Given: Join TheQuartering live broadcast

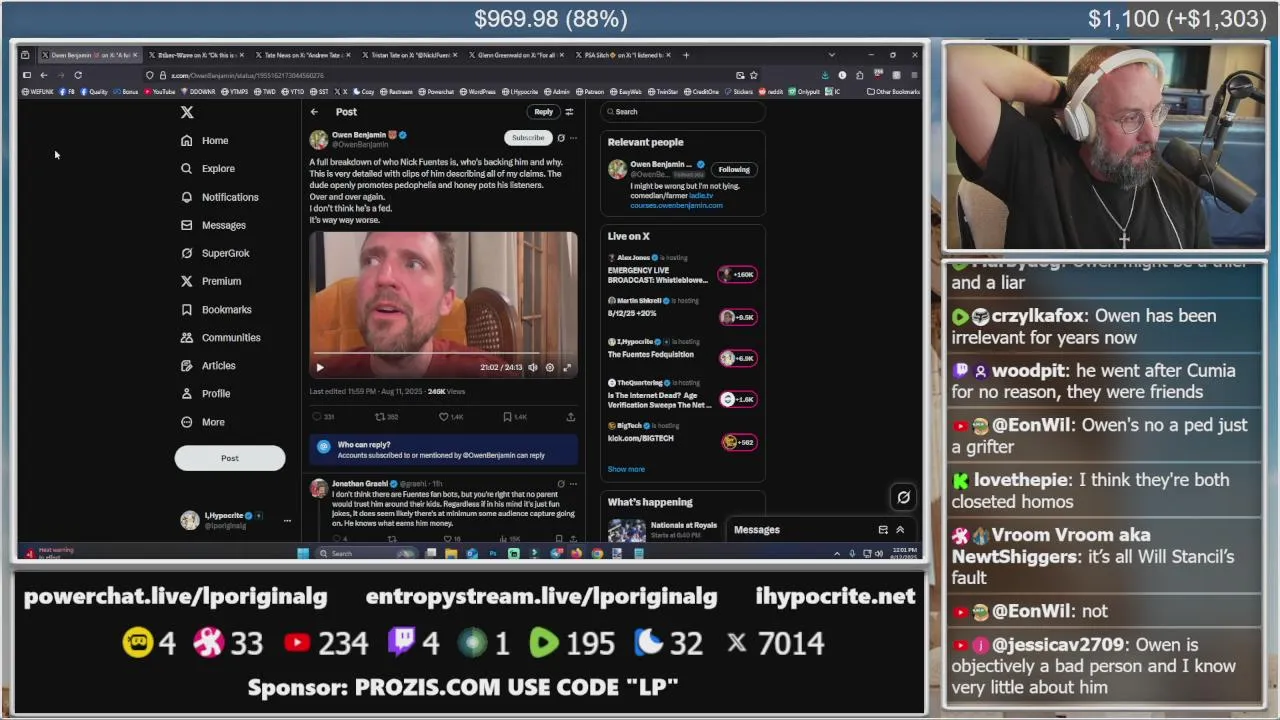Looking at the screenshot, I should pos(683,394).
